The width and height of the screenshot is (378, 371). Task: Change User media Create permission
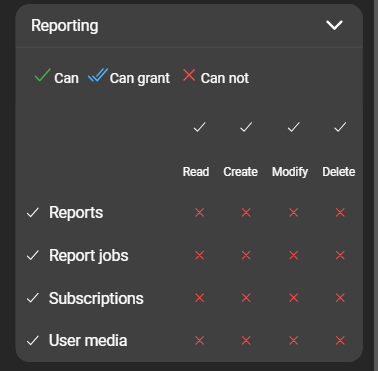[246, 340]
